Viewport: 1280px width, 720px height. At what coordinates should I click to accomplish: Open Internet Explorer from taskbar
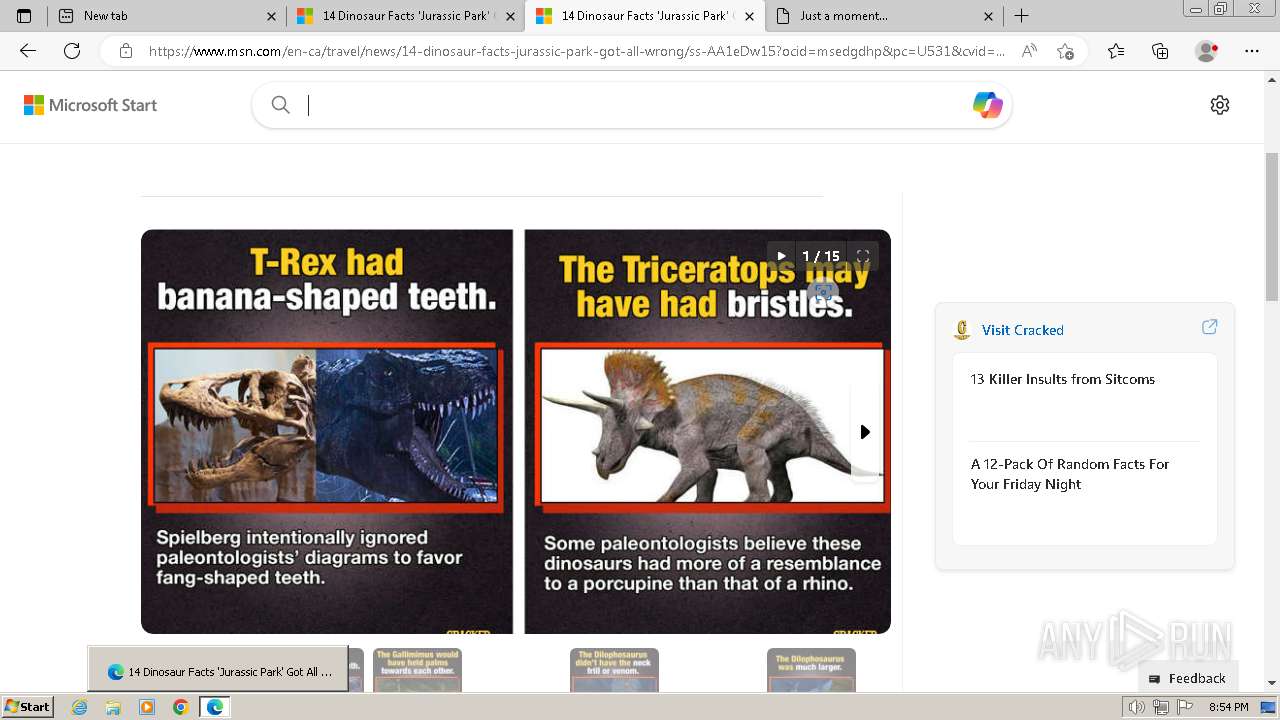(x=80, y=707)
